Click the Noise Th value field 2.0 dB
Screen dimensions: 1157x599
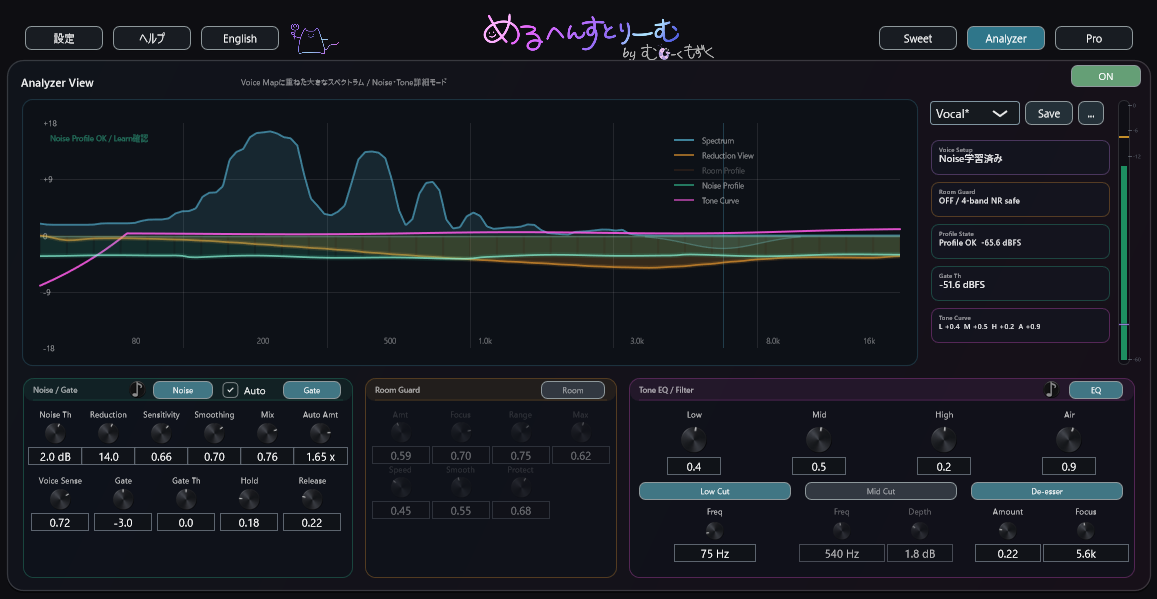point(55,457)
